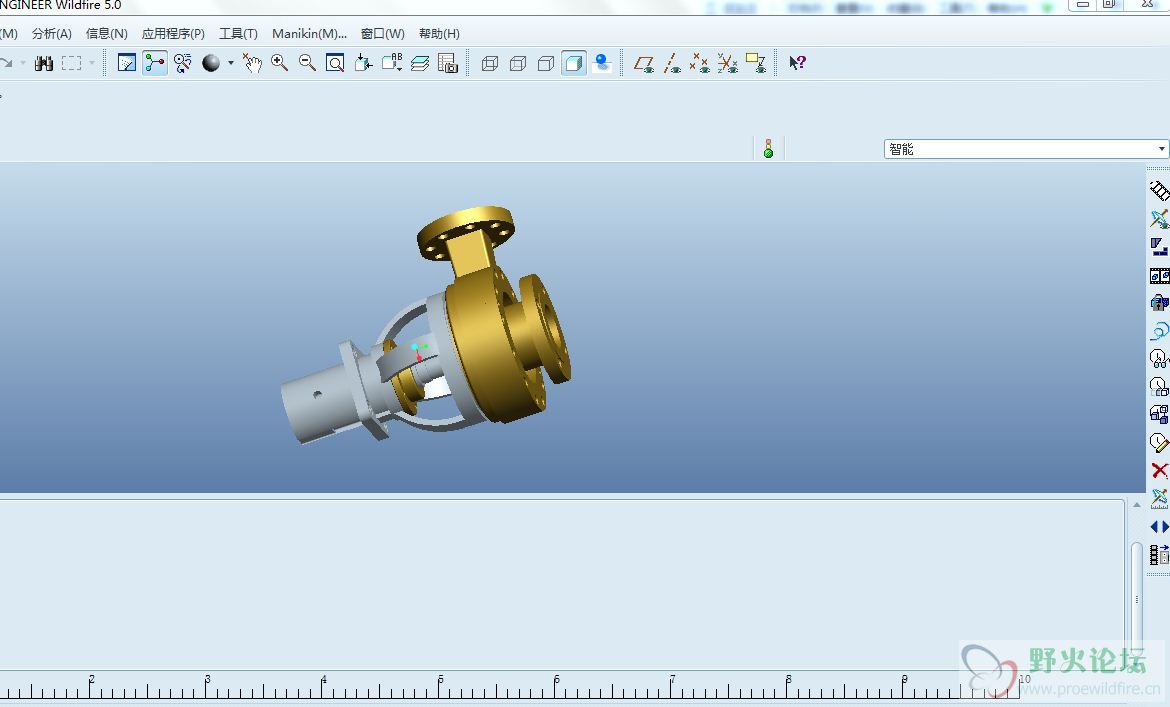
Task: Toggle the spin center display button
Action: (x=182, y=63)
